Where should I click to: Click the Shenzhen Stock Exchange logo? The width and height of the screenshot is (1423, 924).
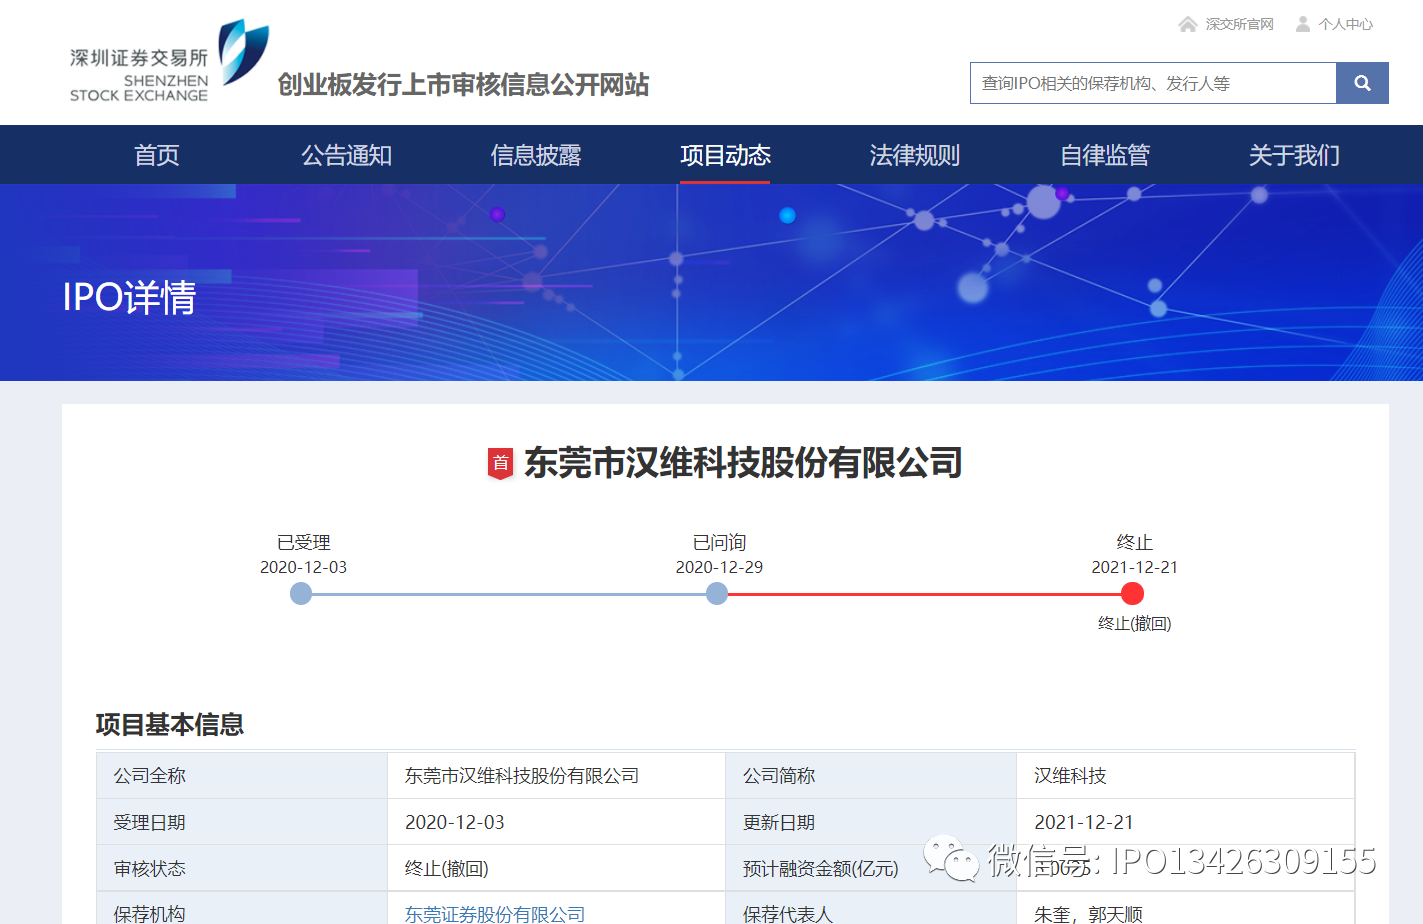click(x=168, y=62)
